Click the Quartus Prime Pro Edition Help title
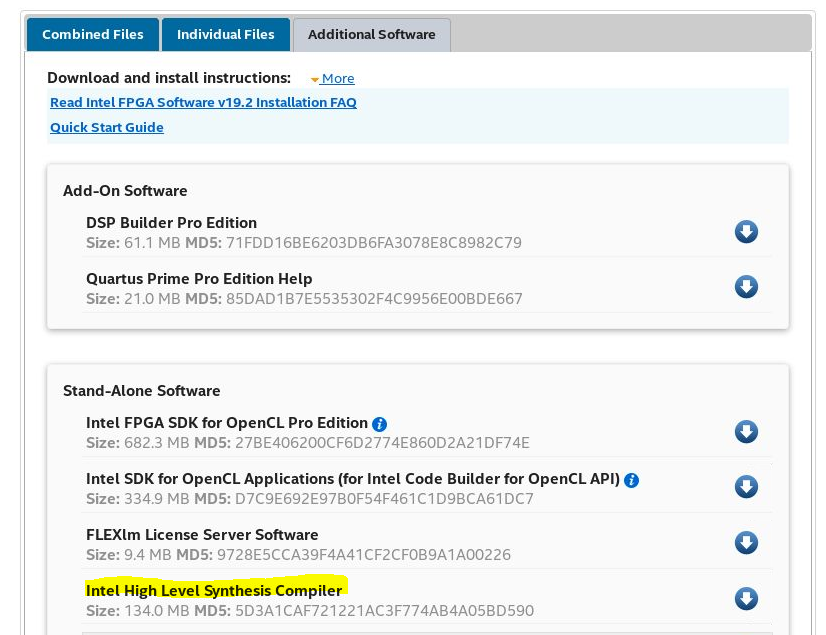Screen dimensions: 826x635 click(x=199, y=279)
